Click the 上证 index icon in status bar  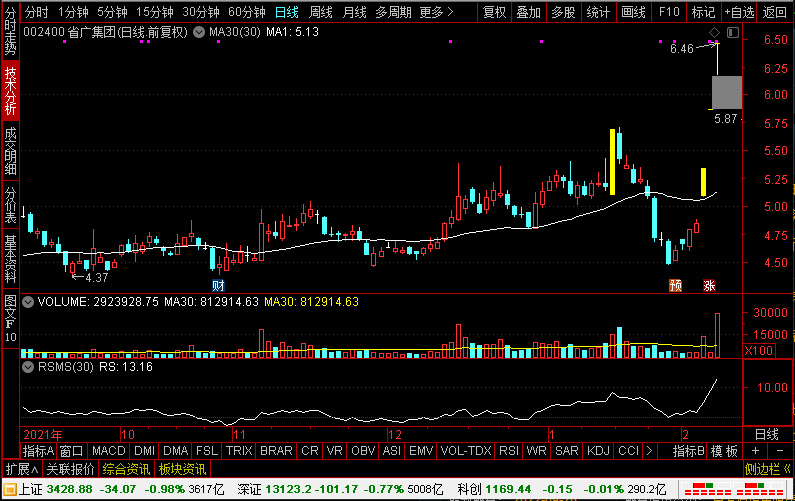tap(10, 489)
